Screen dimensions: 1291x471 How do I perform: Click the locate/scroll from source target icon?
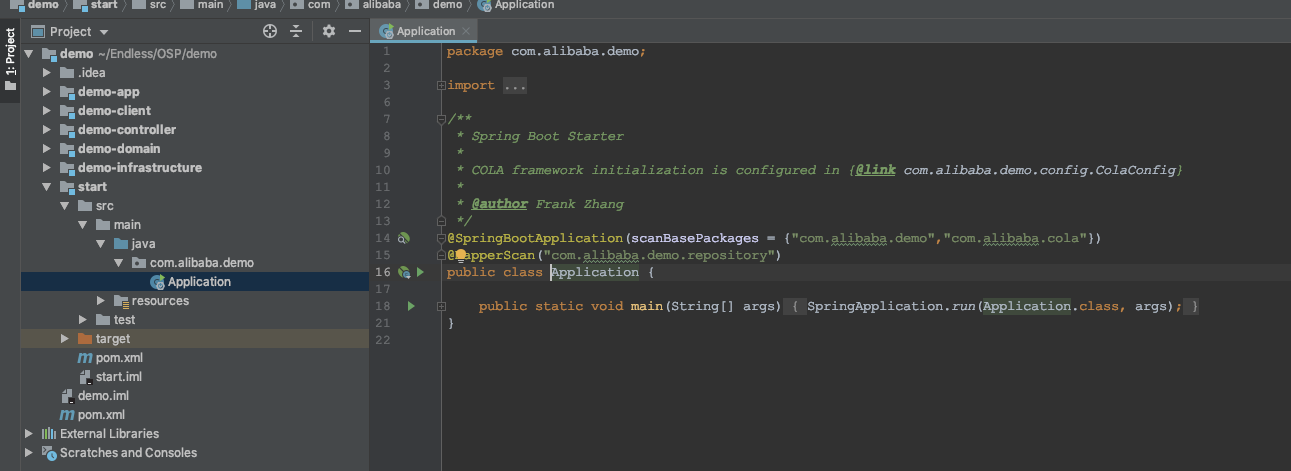pos(269,31)
